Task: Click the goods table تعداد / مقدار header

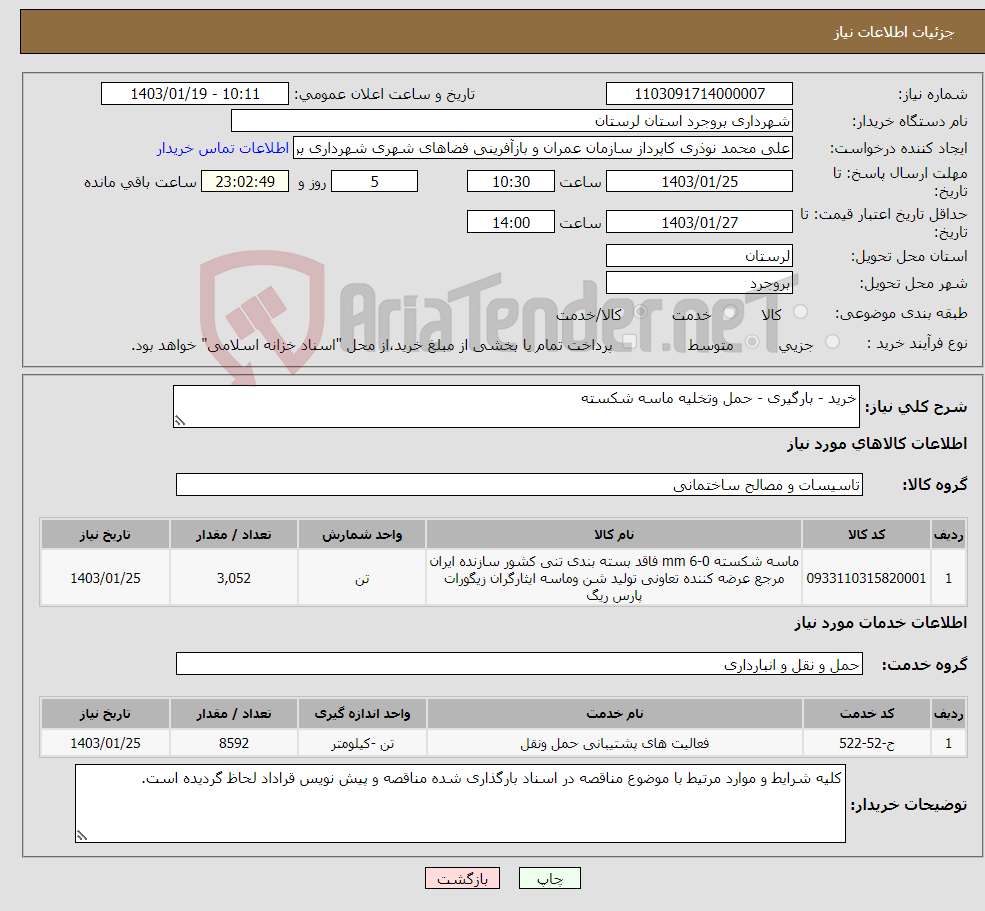Action: pyautogui.click(x=234, y=535)
